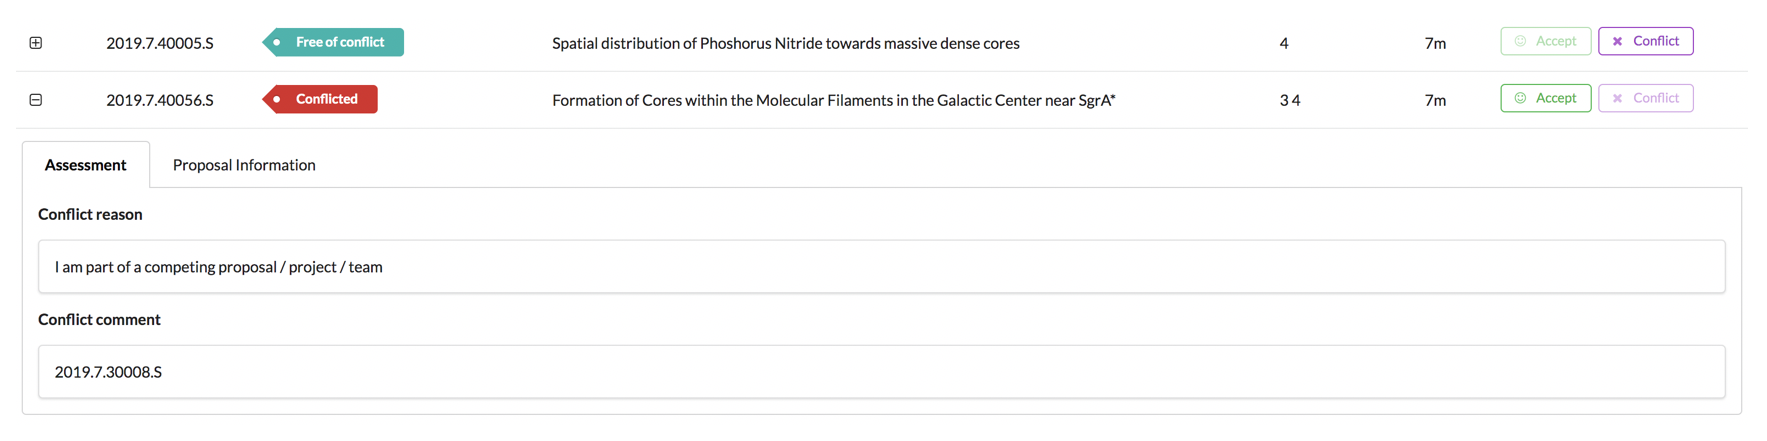Mark the Phosphorus Nitride proposal as Conflict
This screenshot has width=1767, height=441.
pyautogui.click(x=1645, y=41)
